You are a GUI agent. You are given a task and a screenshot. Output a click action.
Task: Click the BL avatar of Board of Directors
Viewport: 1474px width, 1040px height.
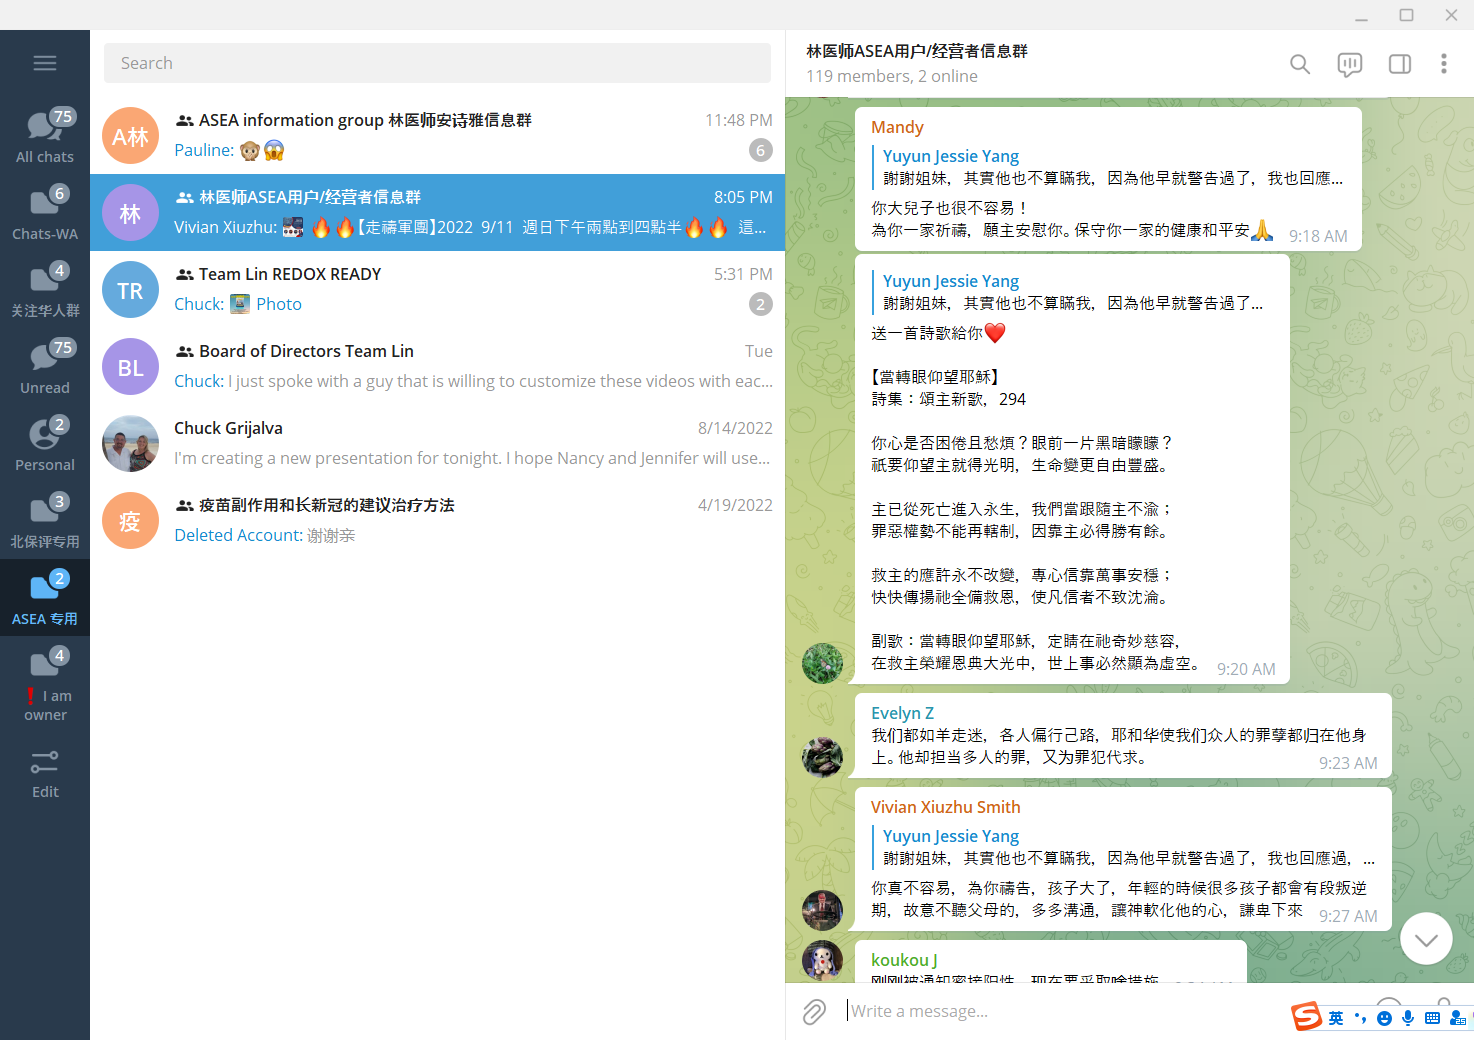(x=130, y=367)
